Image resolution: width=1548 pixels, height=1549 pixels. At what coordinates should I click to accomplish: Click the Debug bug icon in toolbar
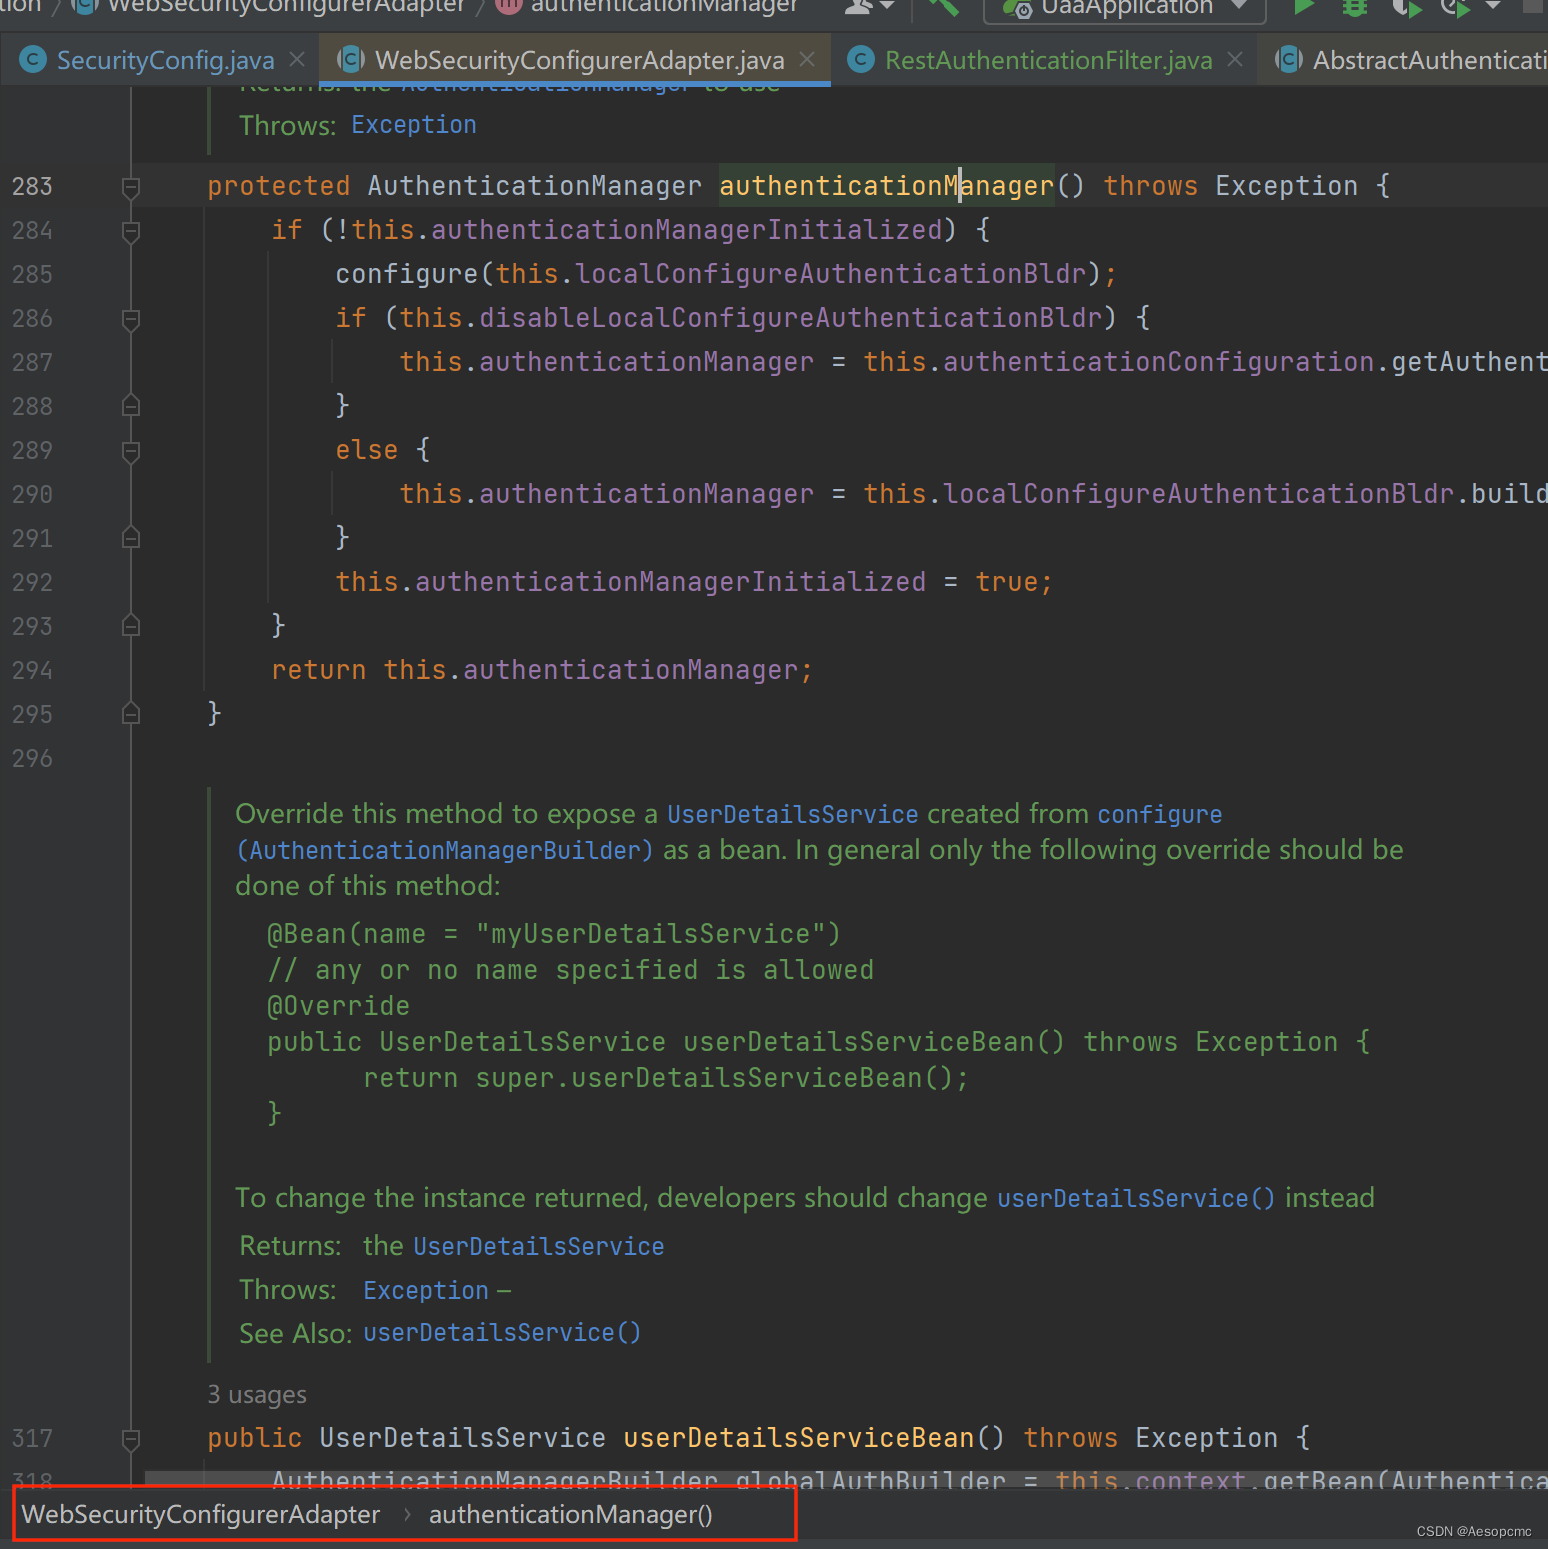coord(1355,6)
